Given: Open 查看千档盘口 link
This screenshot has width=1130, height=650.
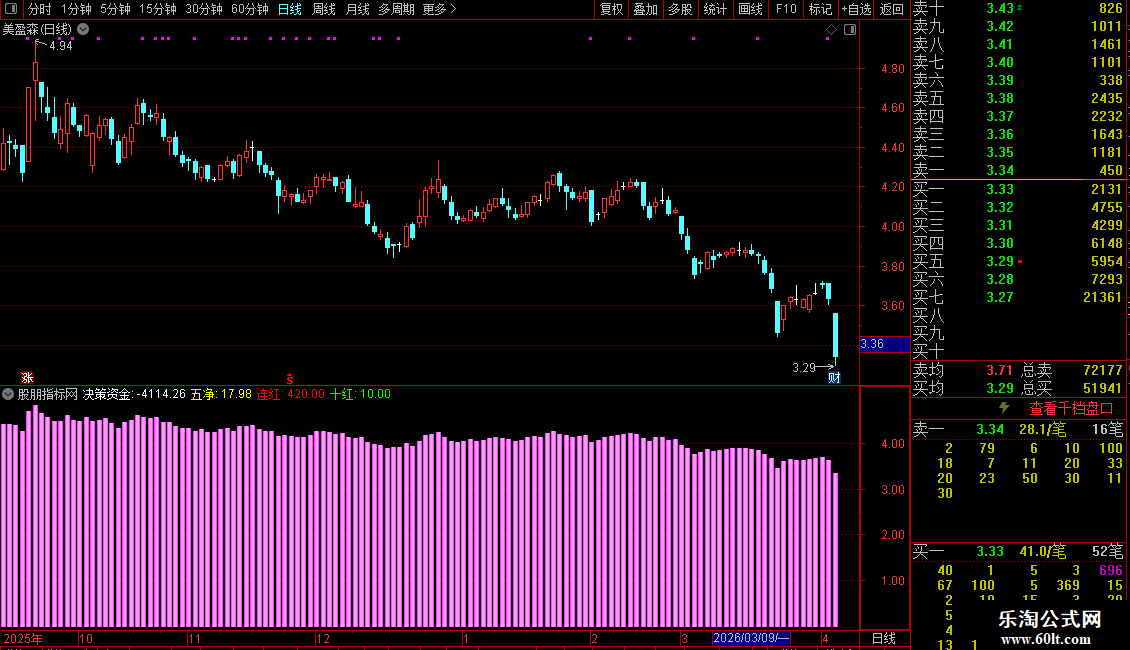Looking at the screenshot, I should pyautogui.click(x=1071, y=409).
